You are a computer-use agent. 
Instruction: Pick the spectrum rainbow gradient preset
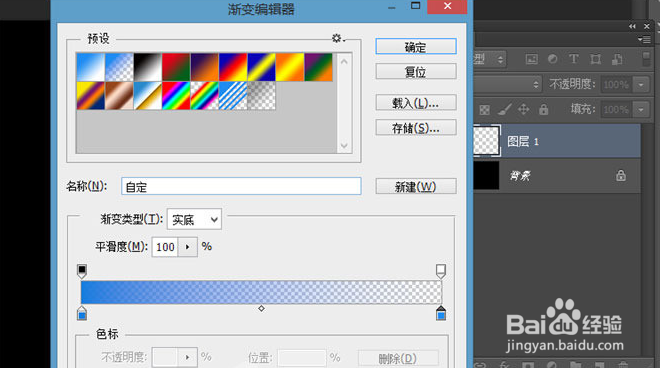[176, 96]
